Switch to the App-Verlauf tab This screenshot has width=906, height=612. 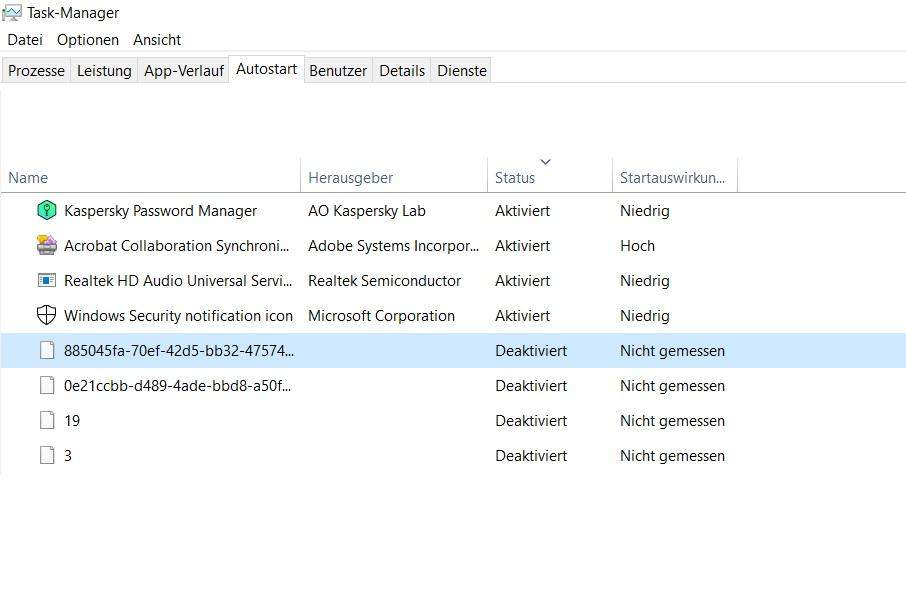(x=184, y=71)
